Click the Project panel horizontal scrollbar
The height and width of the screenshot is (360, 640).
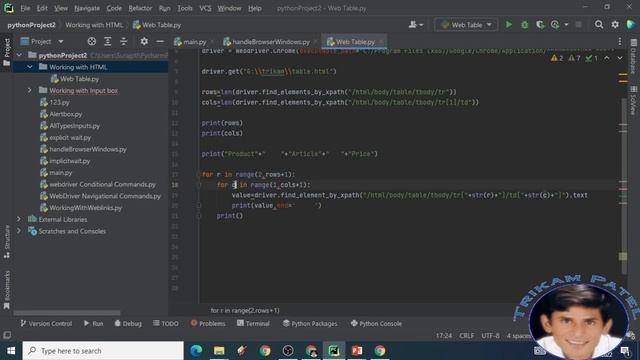click(67, 313)
